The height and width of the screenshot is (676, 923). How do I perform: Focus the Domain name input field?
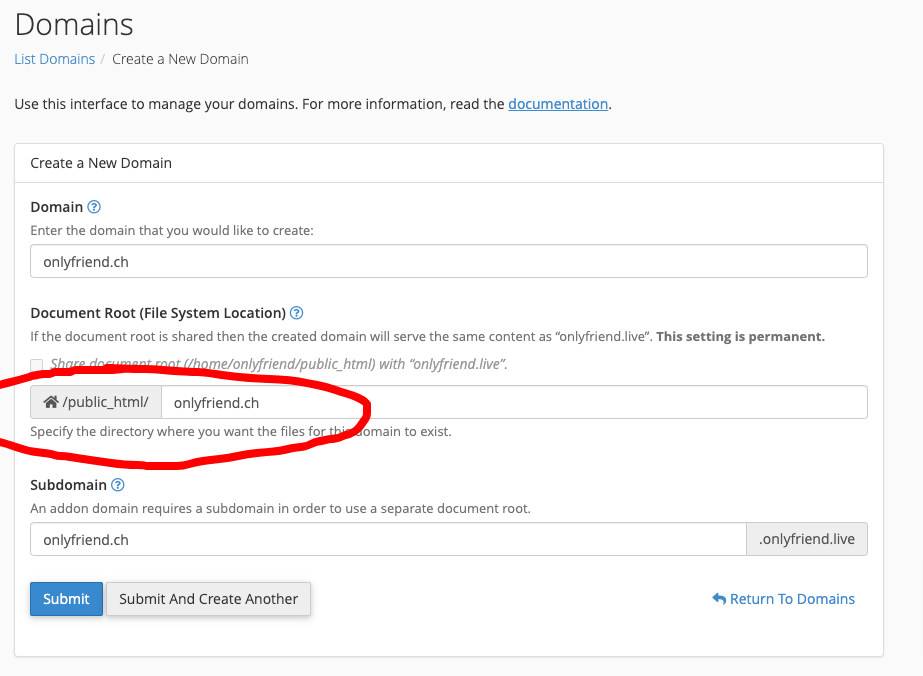pyautogui.click(x=448, y=262)
